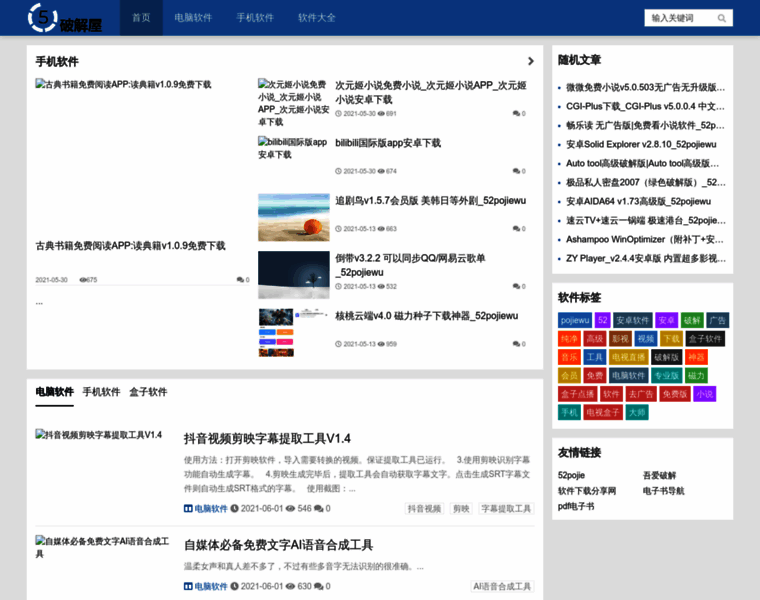Open 电脑软件 in the top navigation bar

[193, 18]
